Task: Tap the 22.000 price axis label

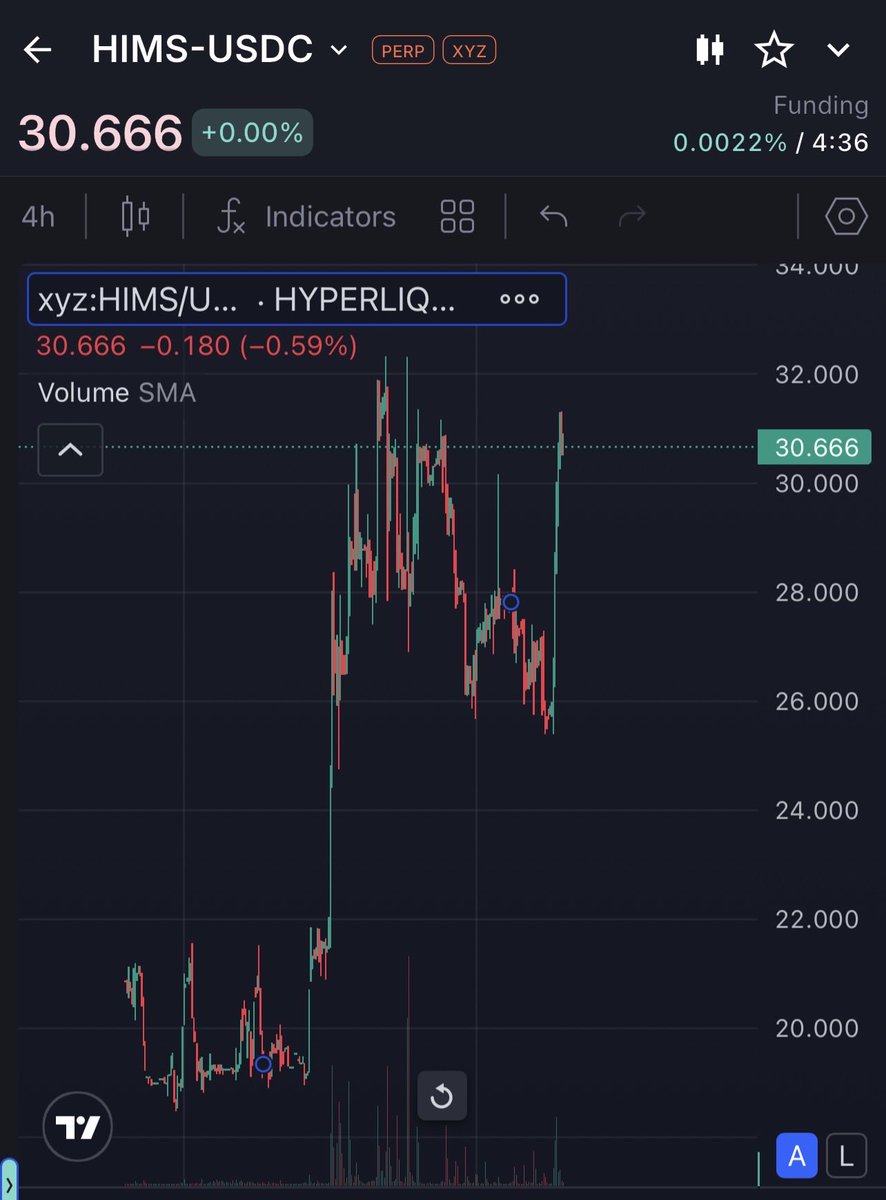Action: pos(817,919)
